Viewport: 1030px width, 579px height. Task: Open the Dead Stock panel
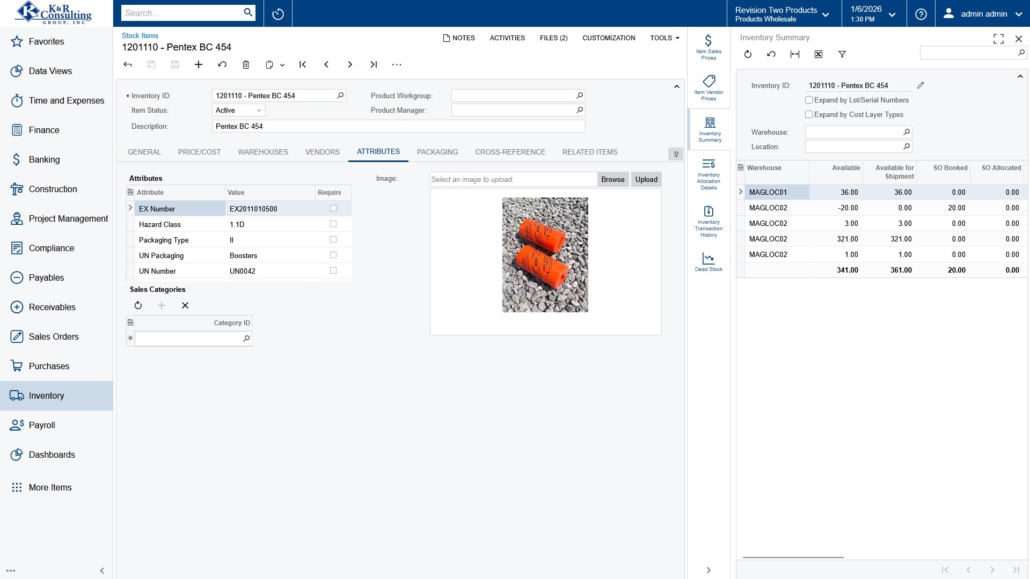[708, 262]
